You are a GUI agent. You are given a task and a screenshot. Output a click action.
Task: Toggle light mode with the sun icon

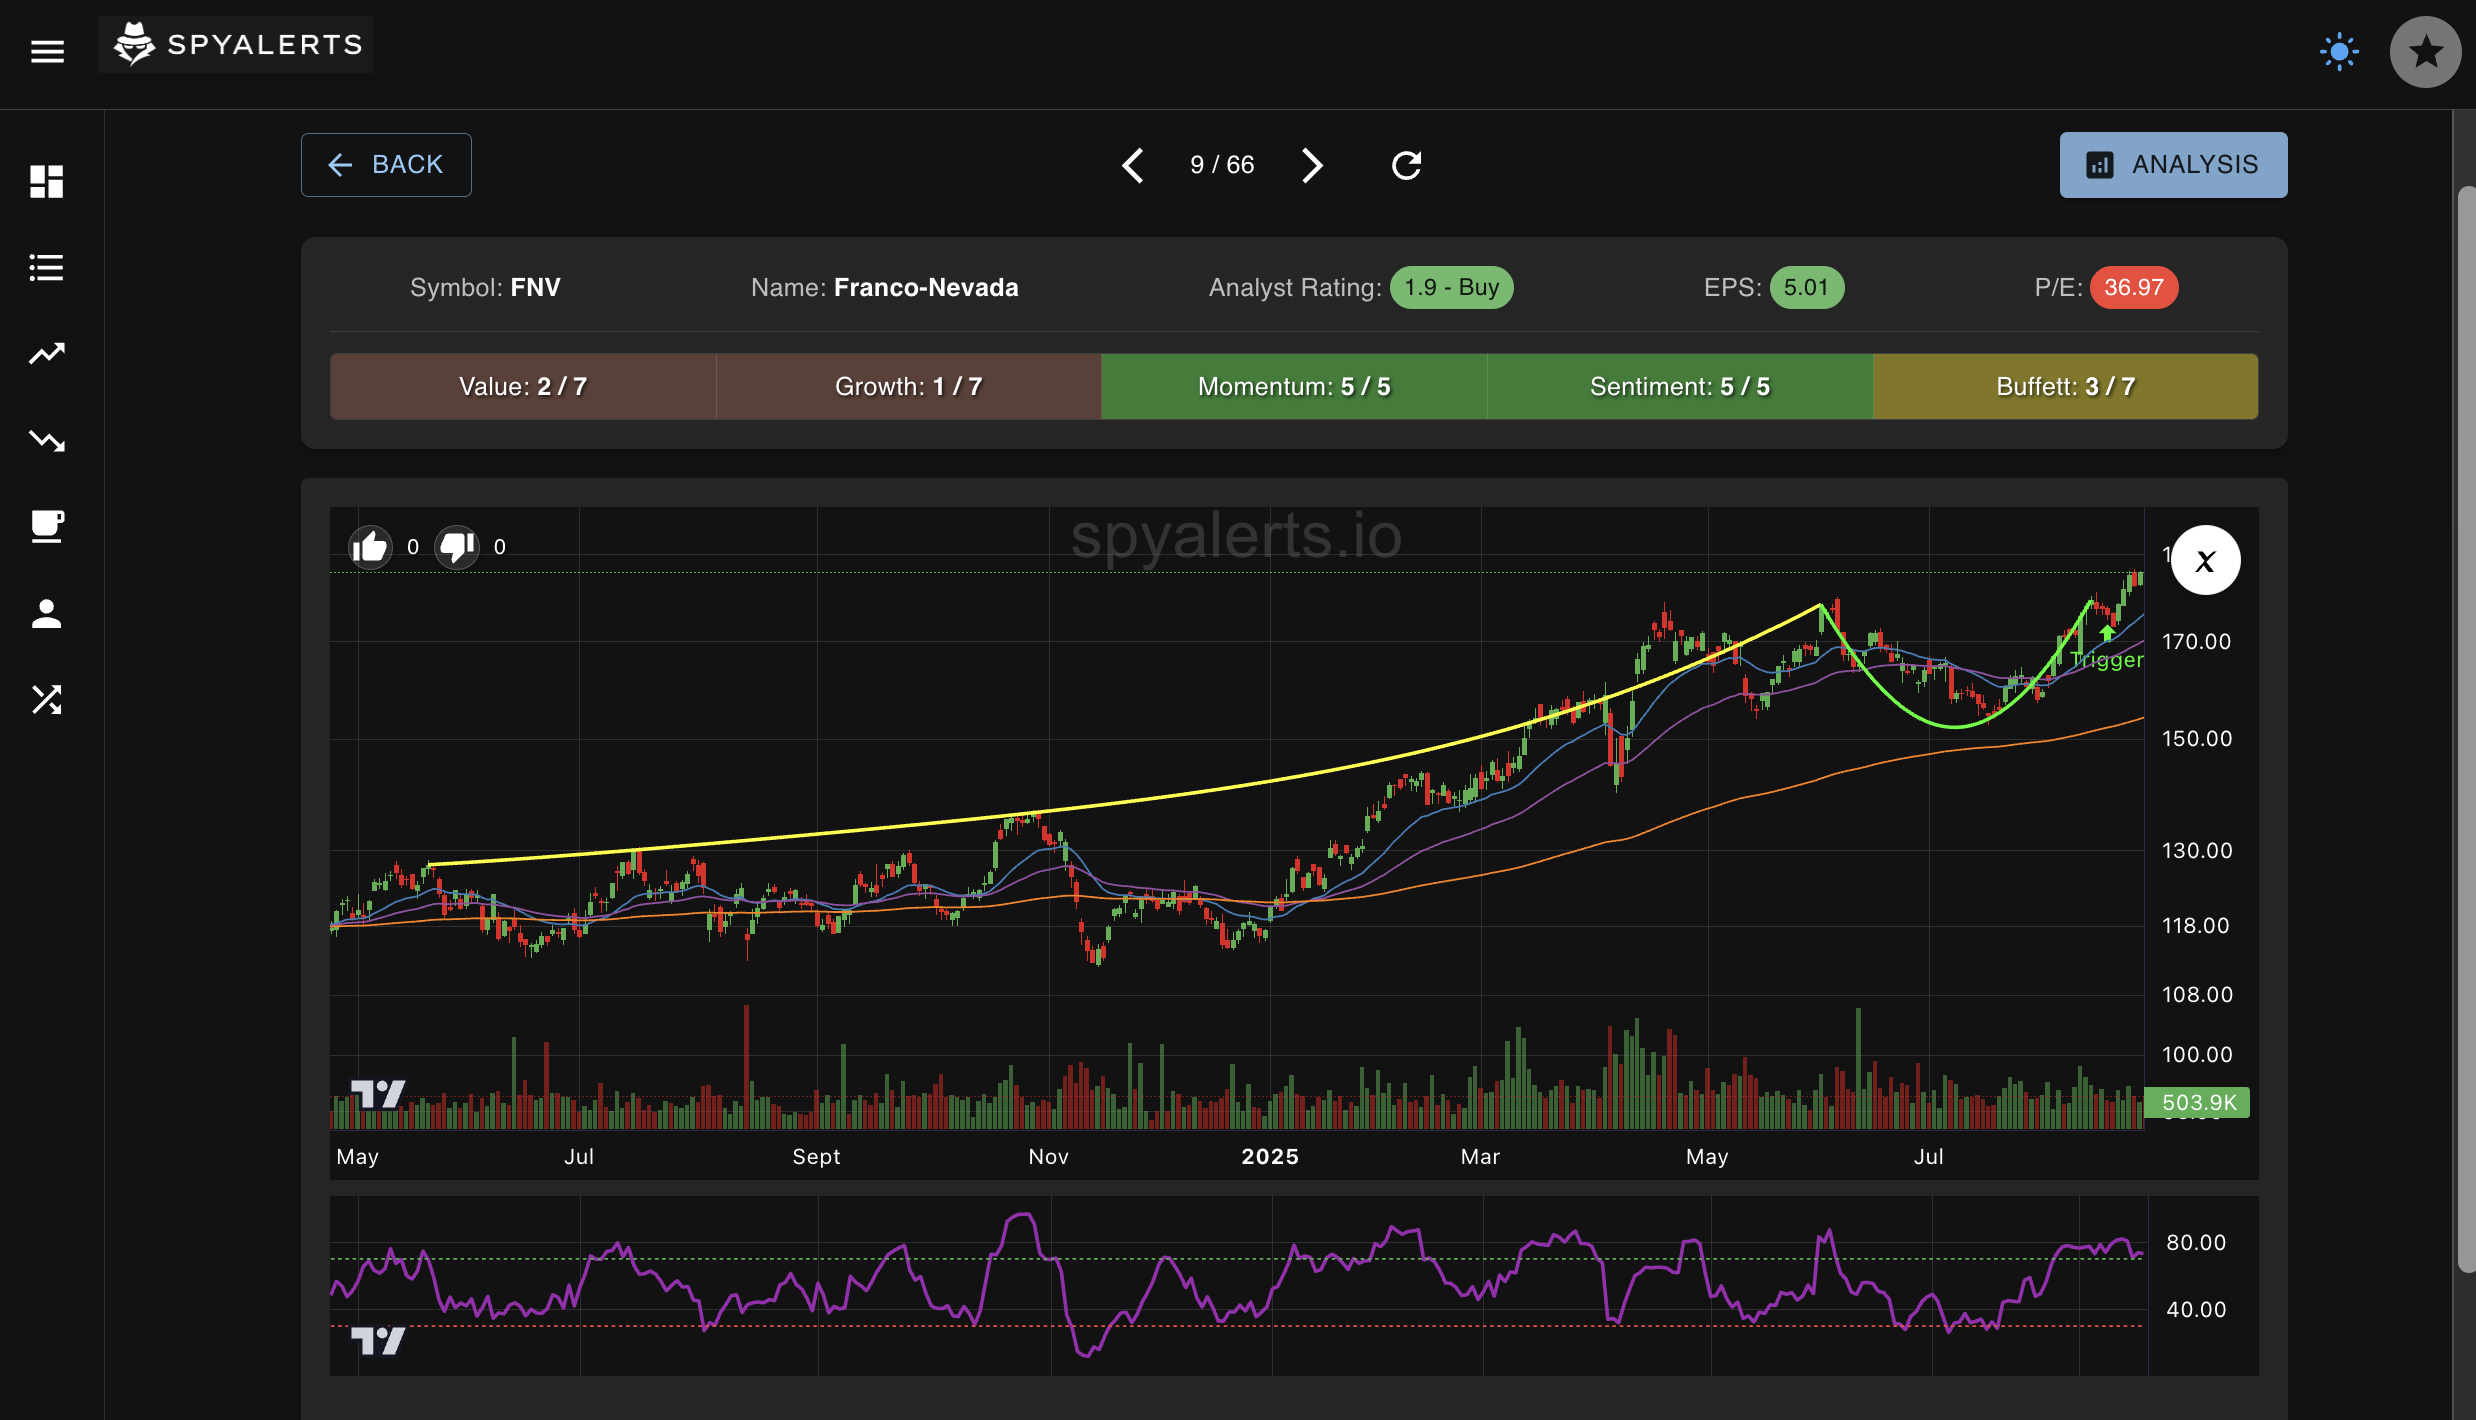tap(2339, 50)
